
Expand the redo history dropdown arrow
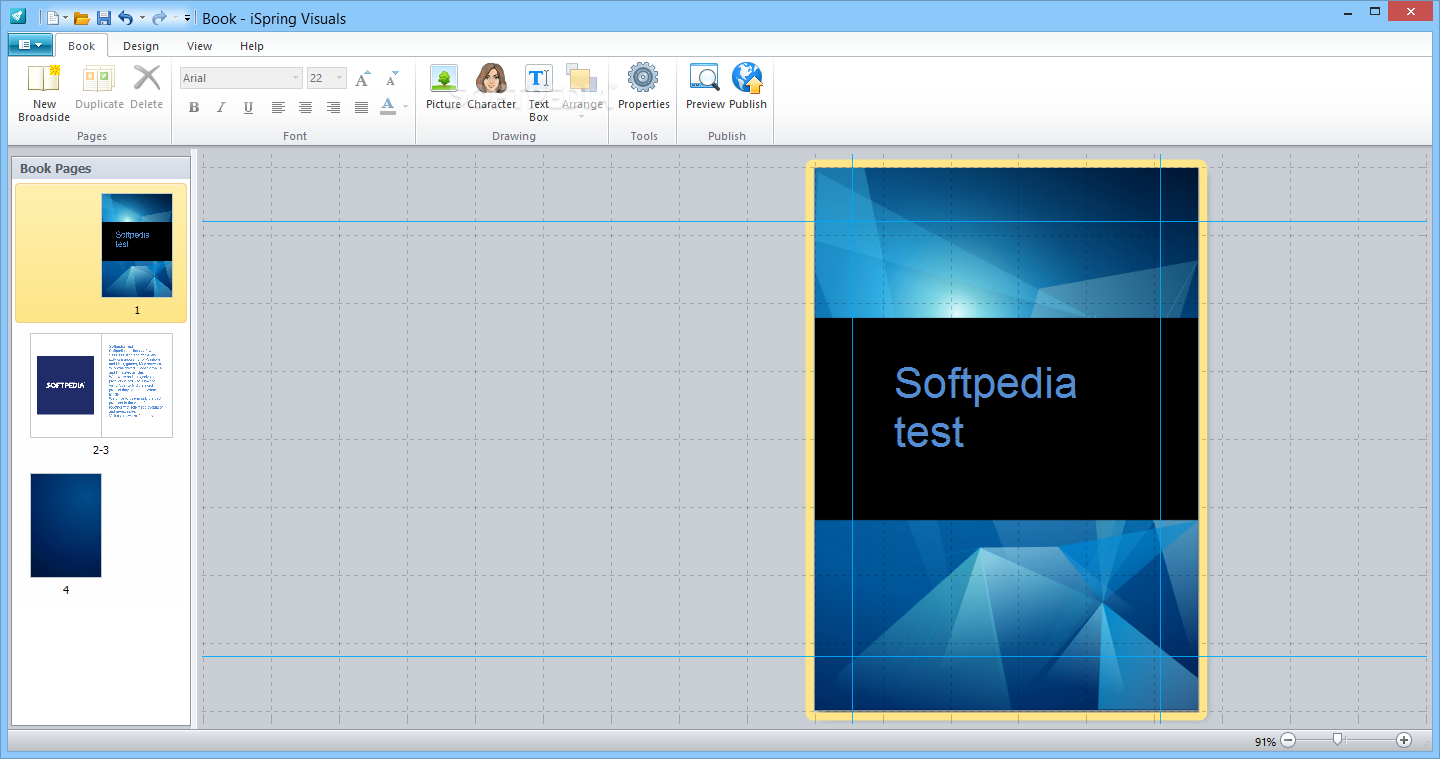[x=175, y=18]
